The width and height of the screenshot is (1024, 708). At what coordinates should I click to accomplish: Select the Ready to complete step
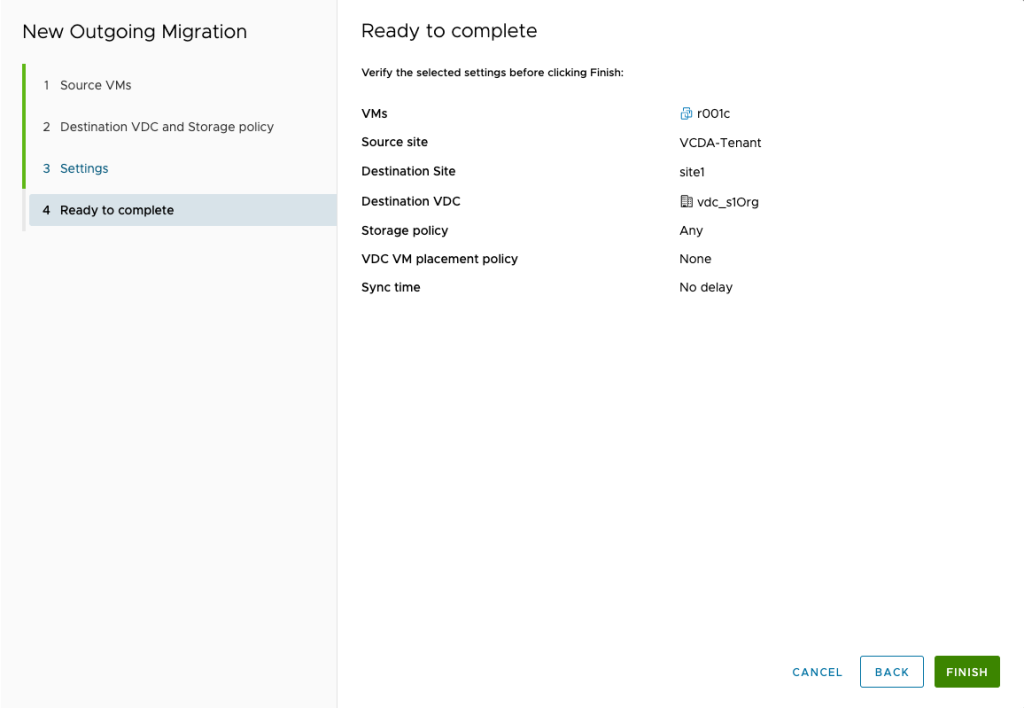(183, 210)
